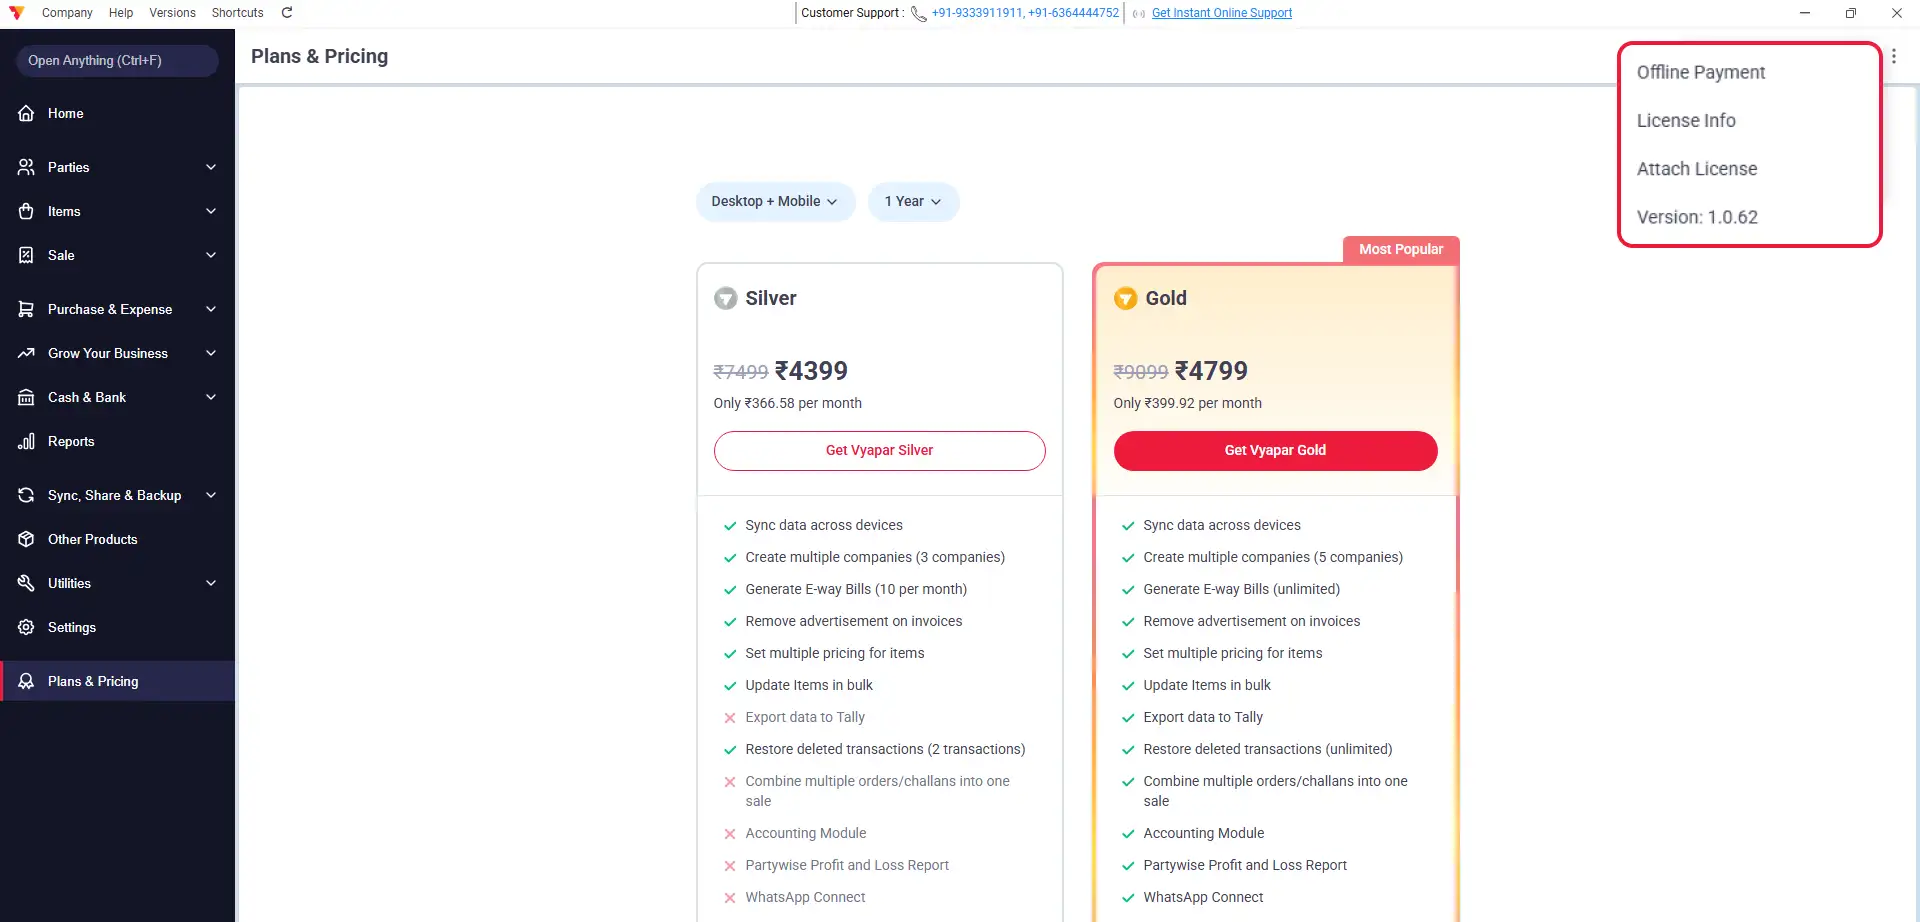Open Get Instant Online Support link

pos(1222,13)
